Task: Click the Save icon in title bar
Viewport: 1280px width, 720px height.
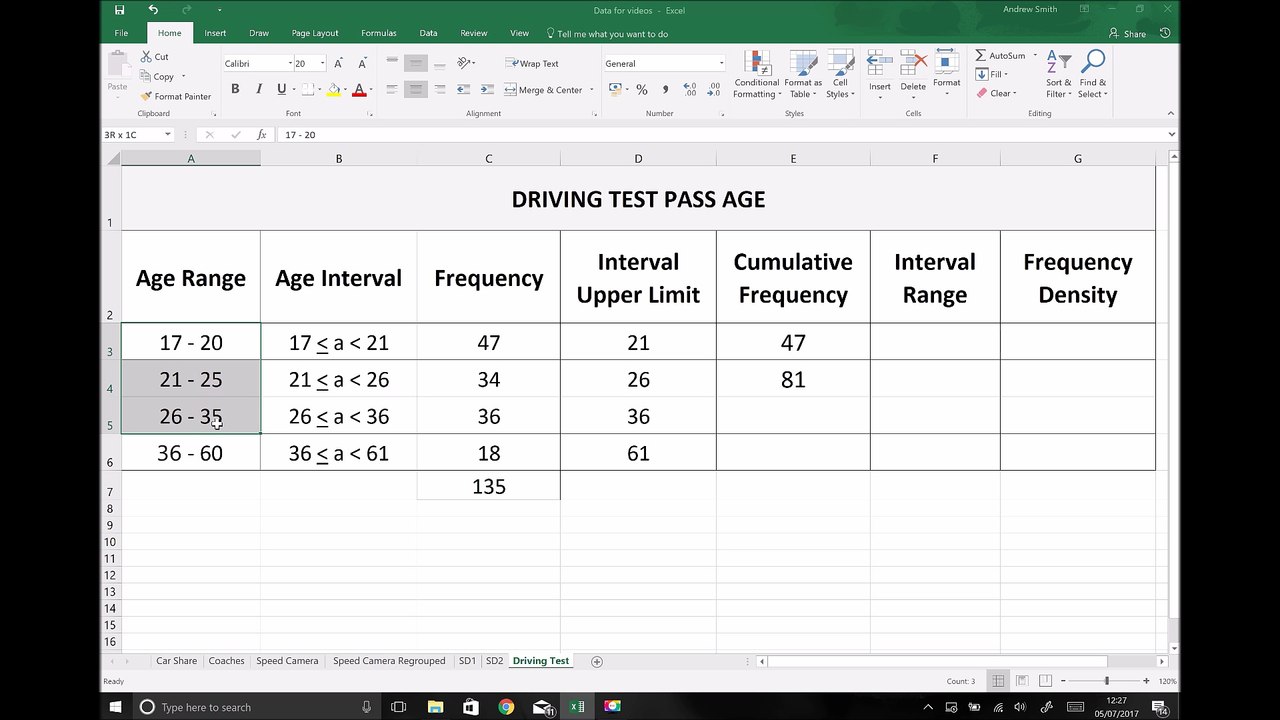Action: (120, 10)
